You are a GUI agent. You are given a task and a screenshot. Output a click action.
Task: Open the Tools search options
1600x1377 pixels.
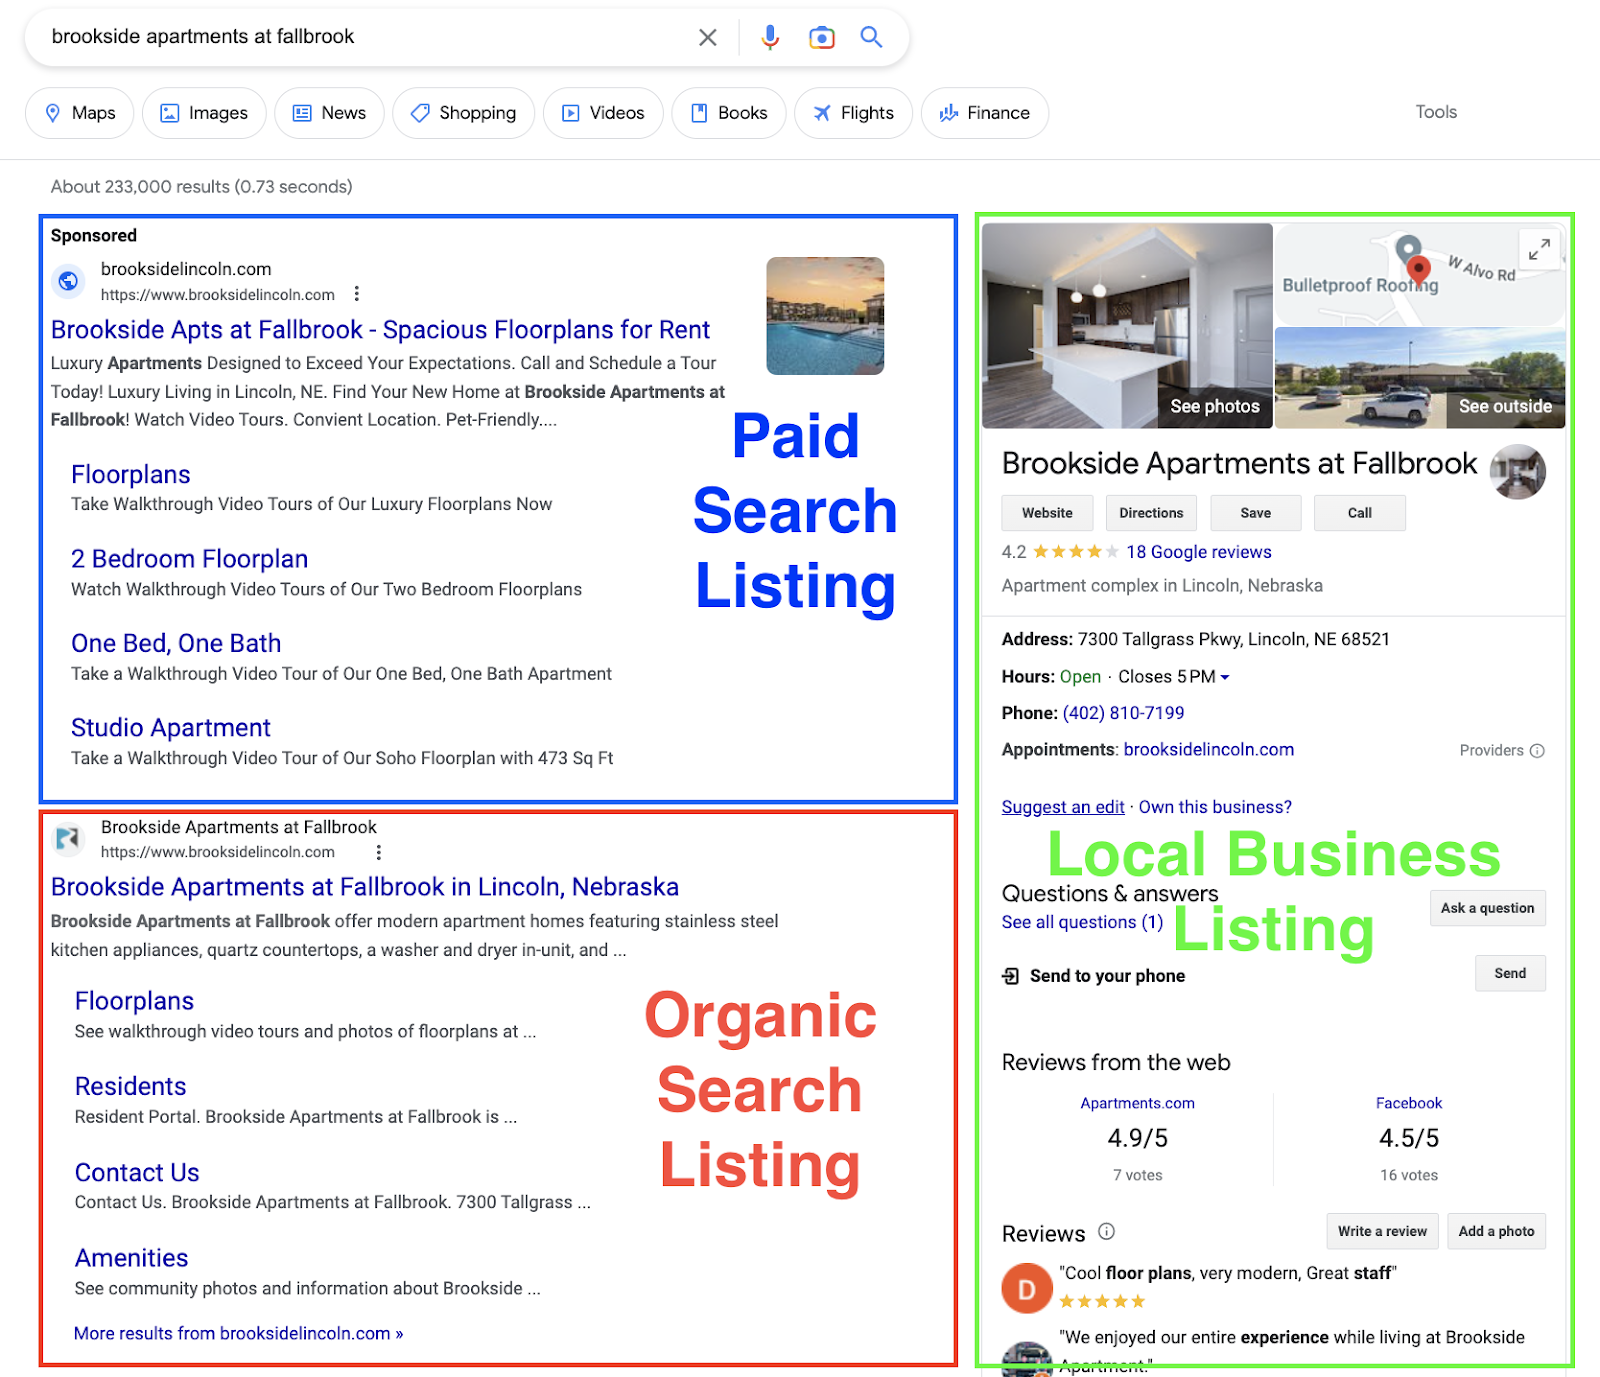pyautogui.click(x=1436, y=112)
